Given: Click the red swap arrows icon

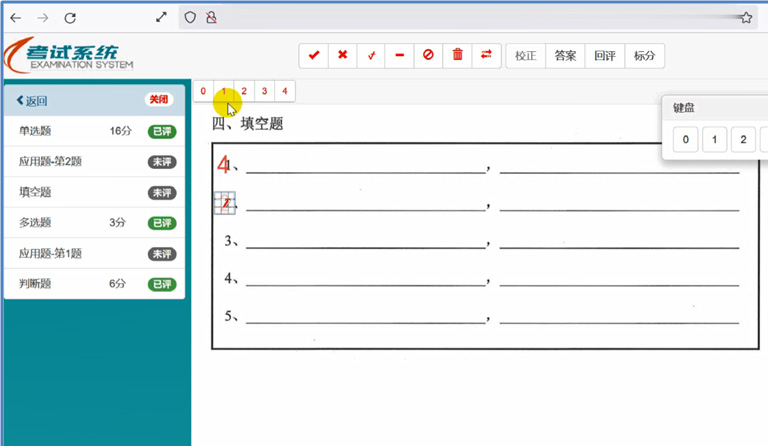Looking at the screenshot, I should [486, 56].
